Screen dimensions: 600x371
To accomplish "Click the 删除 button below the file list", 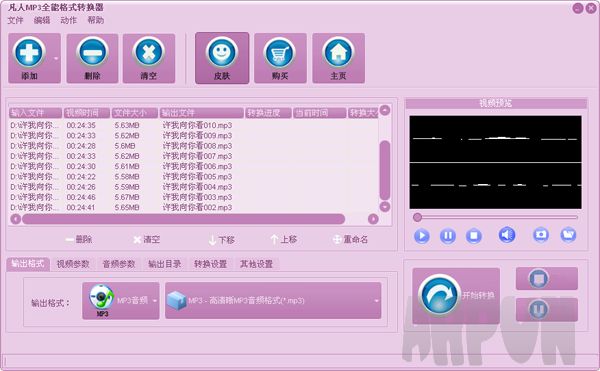I will pos(79,240).
